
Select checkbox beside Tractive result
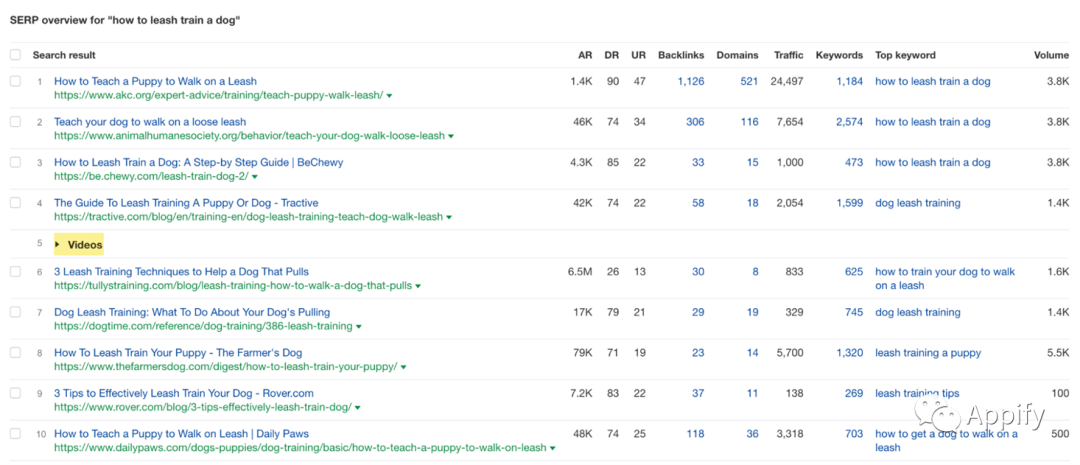pos(15,203)
